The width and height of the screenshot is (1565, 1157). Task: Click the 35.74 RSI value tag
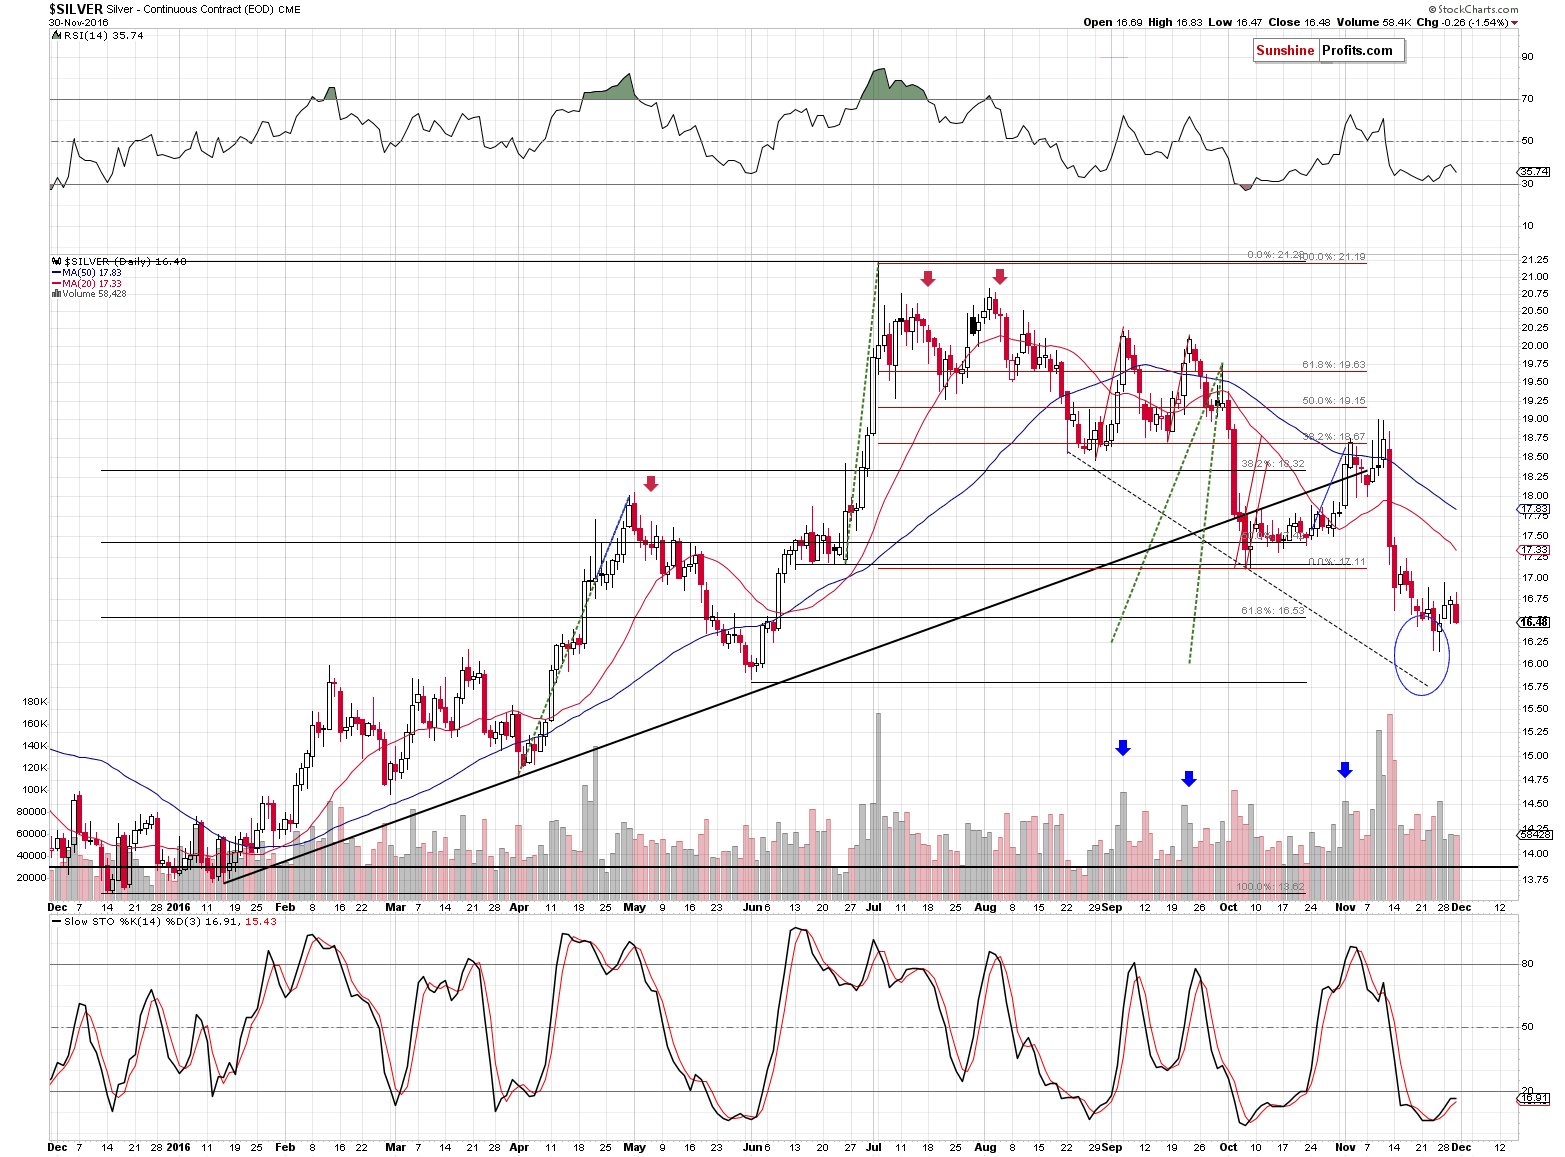coord(1534,172)
